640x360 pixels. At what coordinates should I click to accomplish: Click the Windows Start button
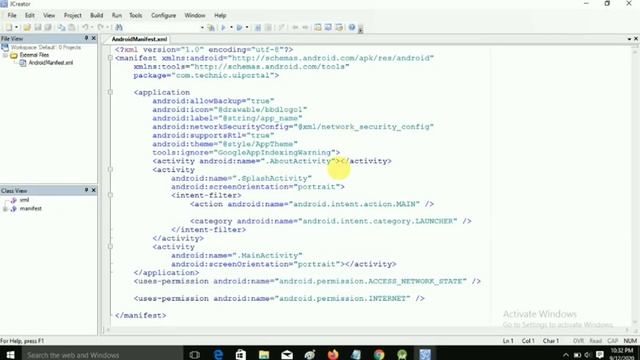tap(10, 354)
